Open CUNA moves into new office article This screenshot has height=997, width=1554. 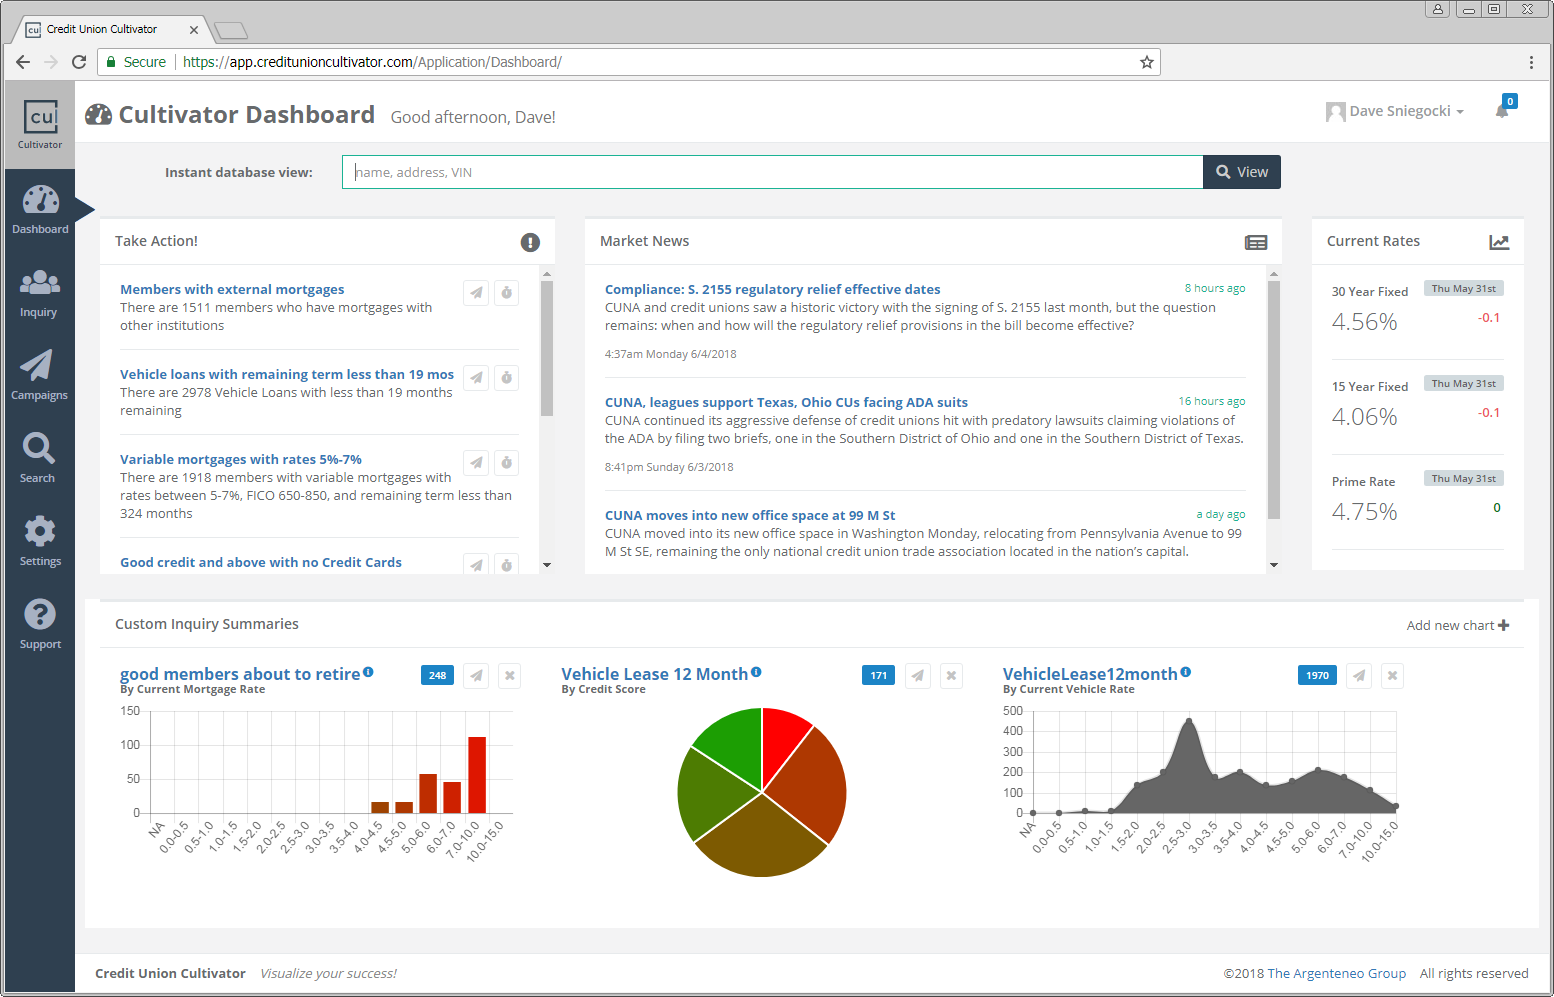coord(750,516)
